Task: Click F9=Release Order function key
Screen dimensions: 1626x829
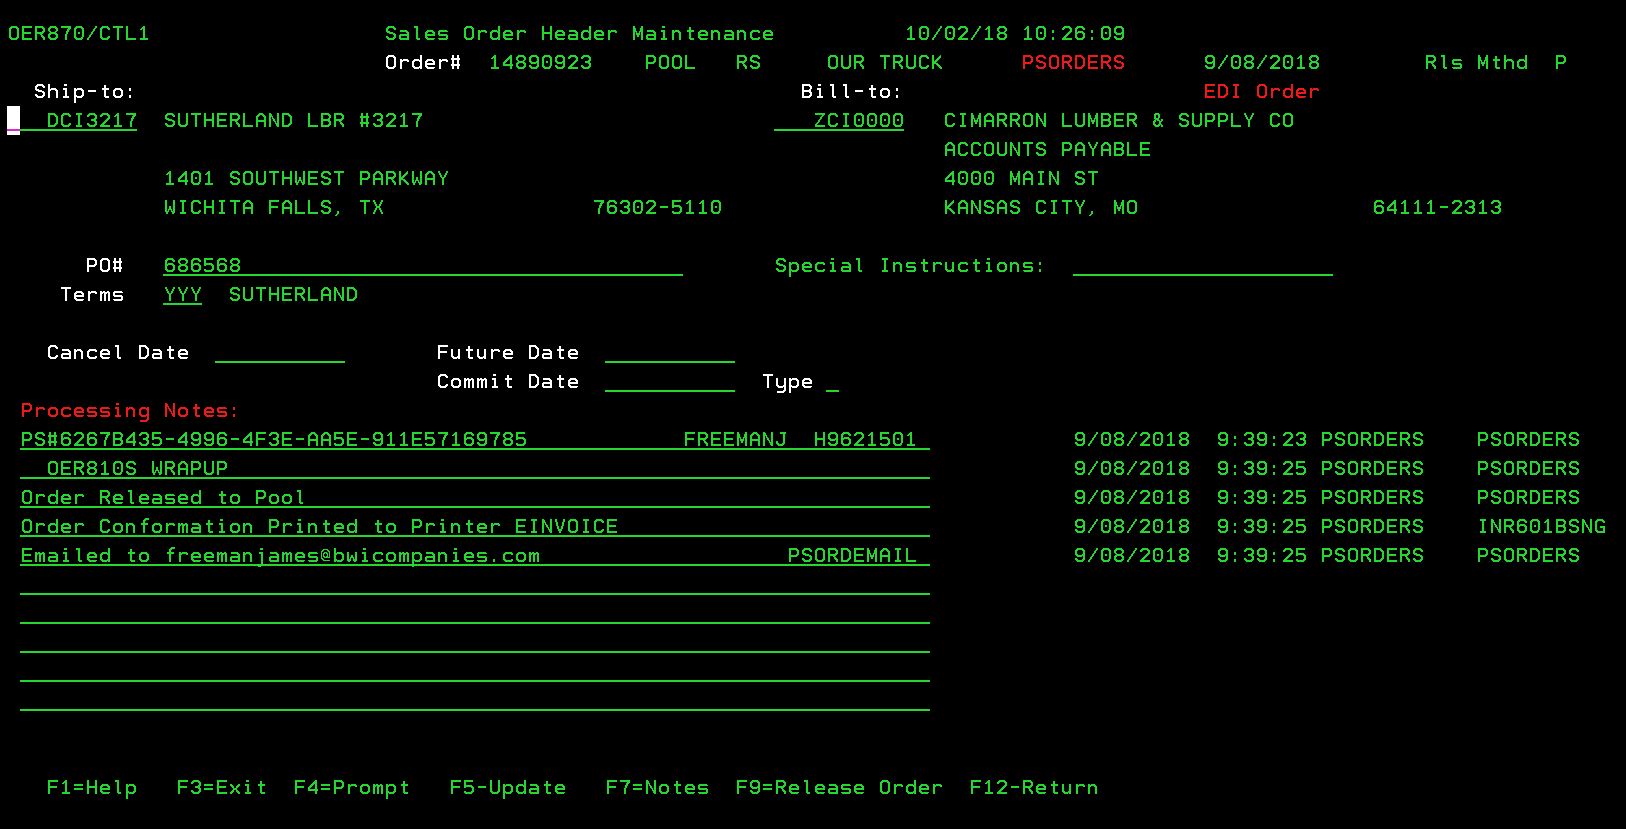Action: (x=839, y=788)
